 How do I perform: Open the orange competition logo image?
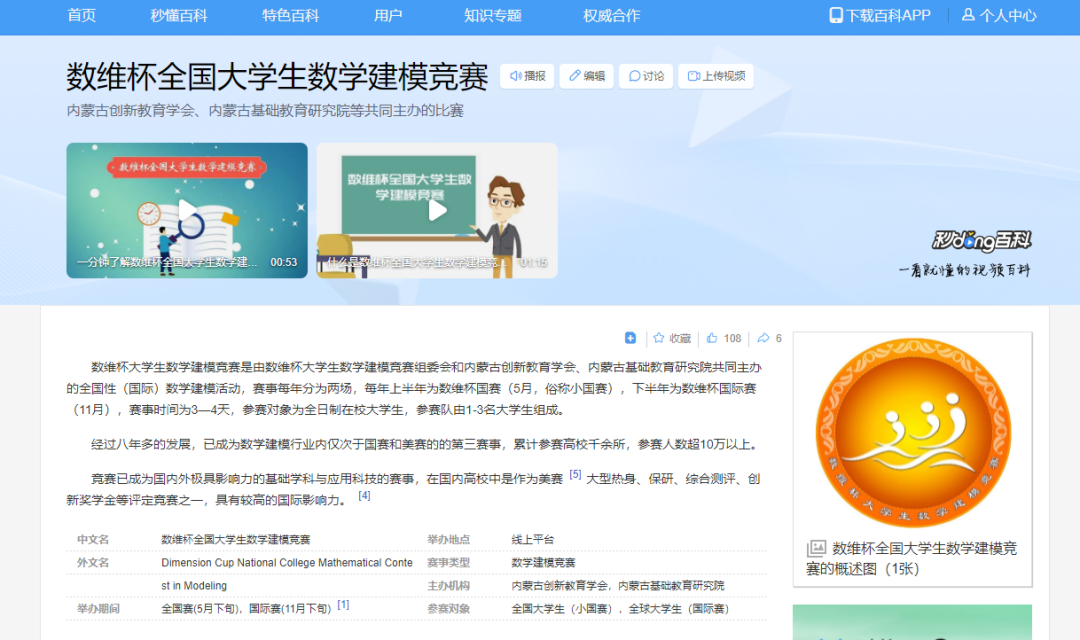click(913, 433)
